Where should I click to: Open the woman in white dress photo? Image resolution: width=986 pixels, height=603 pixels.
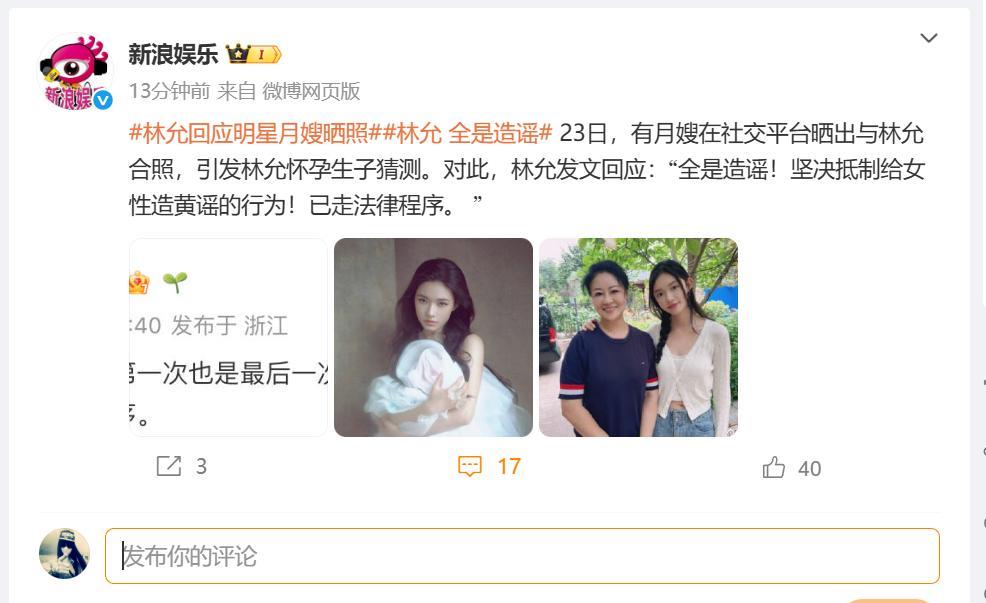pyautogui.click(x=433, y=337)
